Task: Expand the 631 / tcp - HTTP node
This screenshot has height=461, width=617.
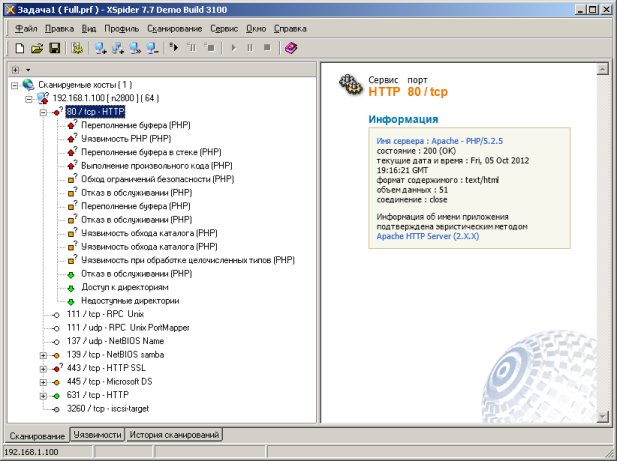Action: (43, 396)
